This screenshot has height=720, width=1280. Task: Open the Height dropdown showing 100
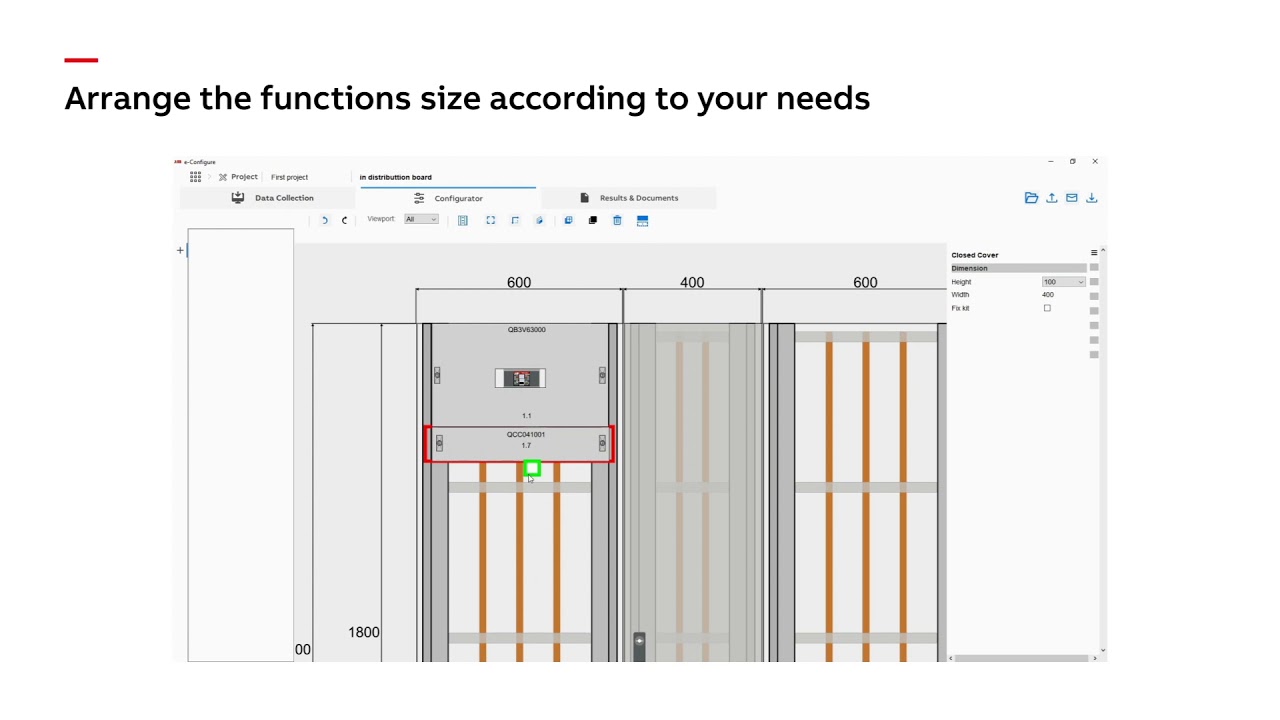click(x=1063, y=282)
